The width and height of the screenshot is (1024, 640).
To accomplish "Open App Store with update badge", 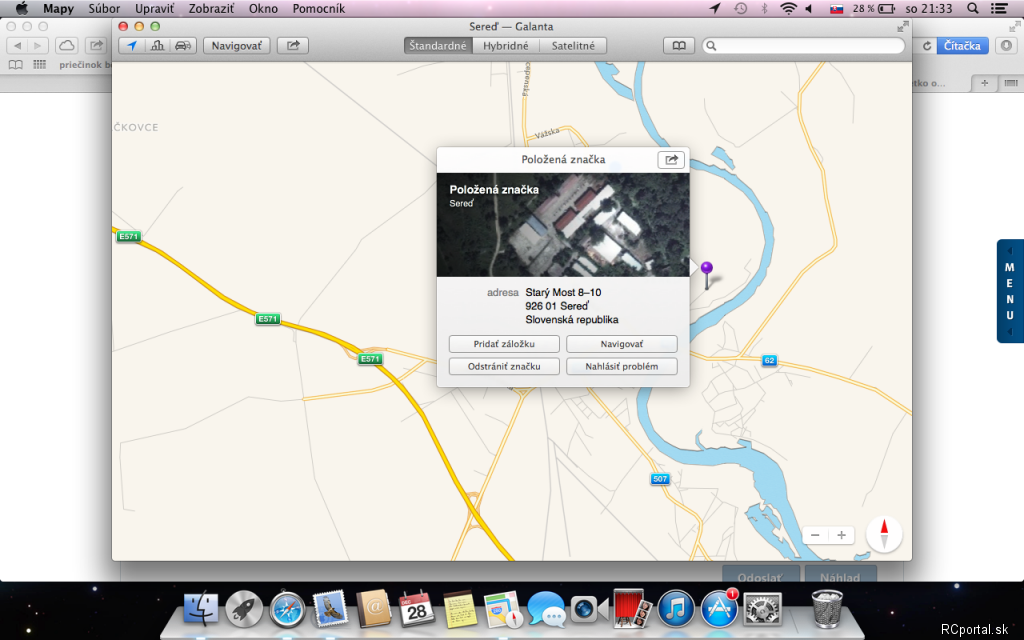I will [x=719, y=609].
